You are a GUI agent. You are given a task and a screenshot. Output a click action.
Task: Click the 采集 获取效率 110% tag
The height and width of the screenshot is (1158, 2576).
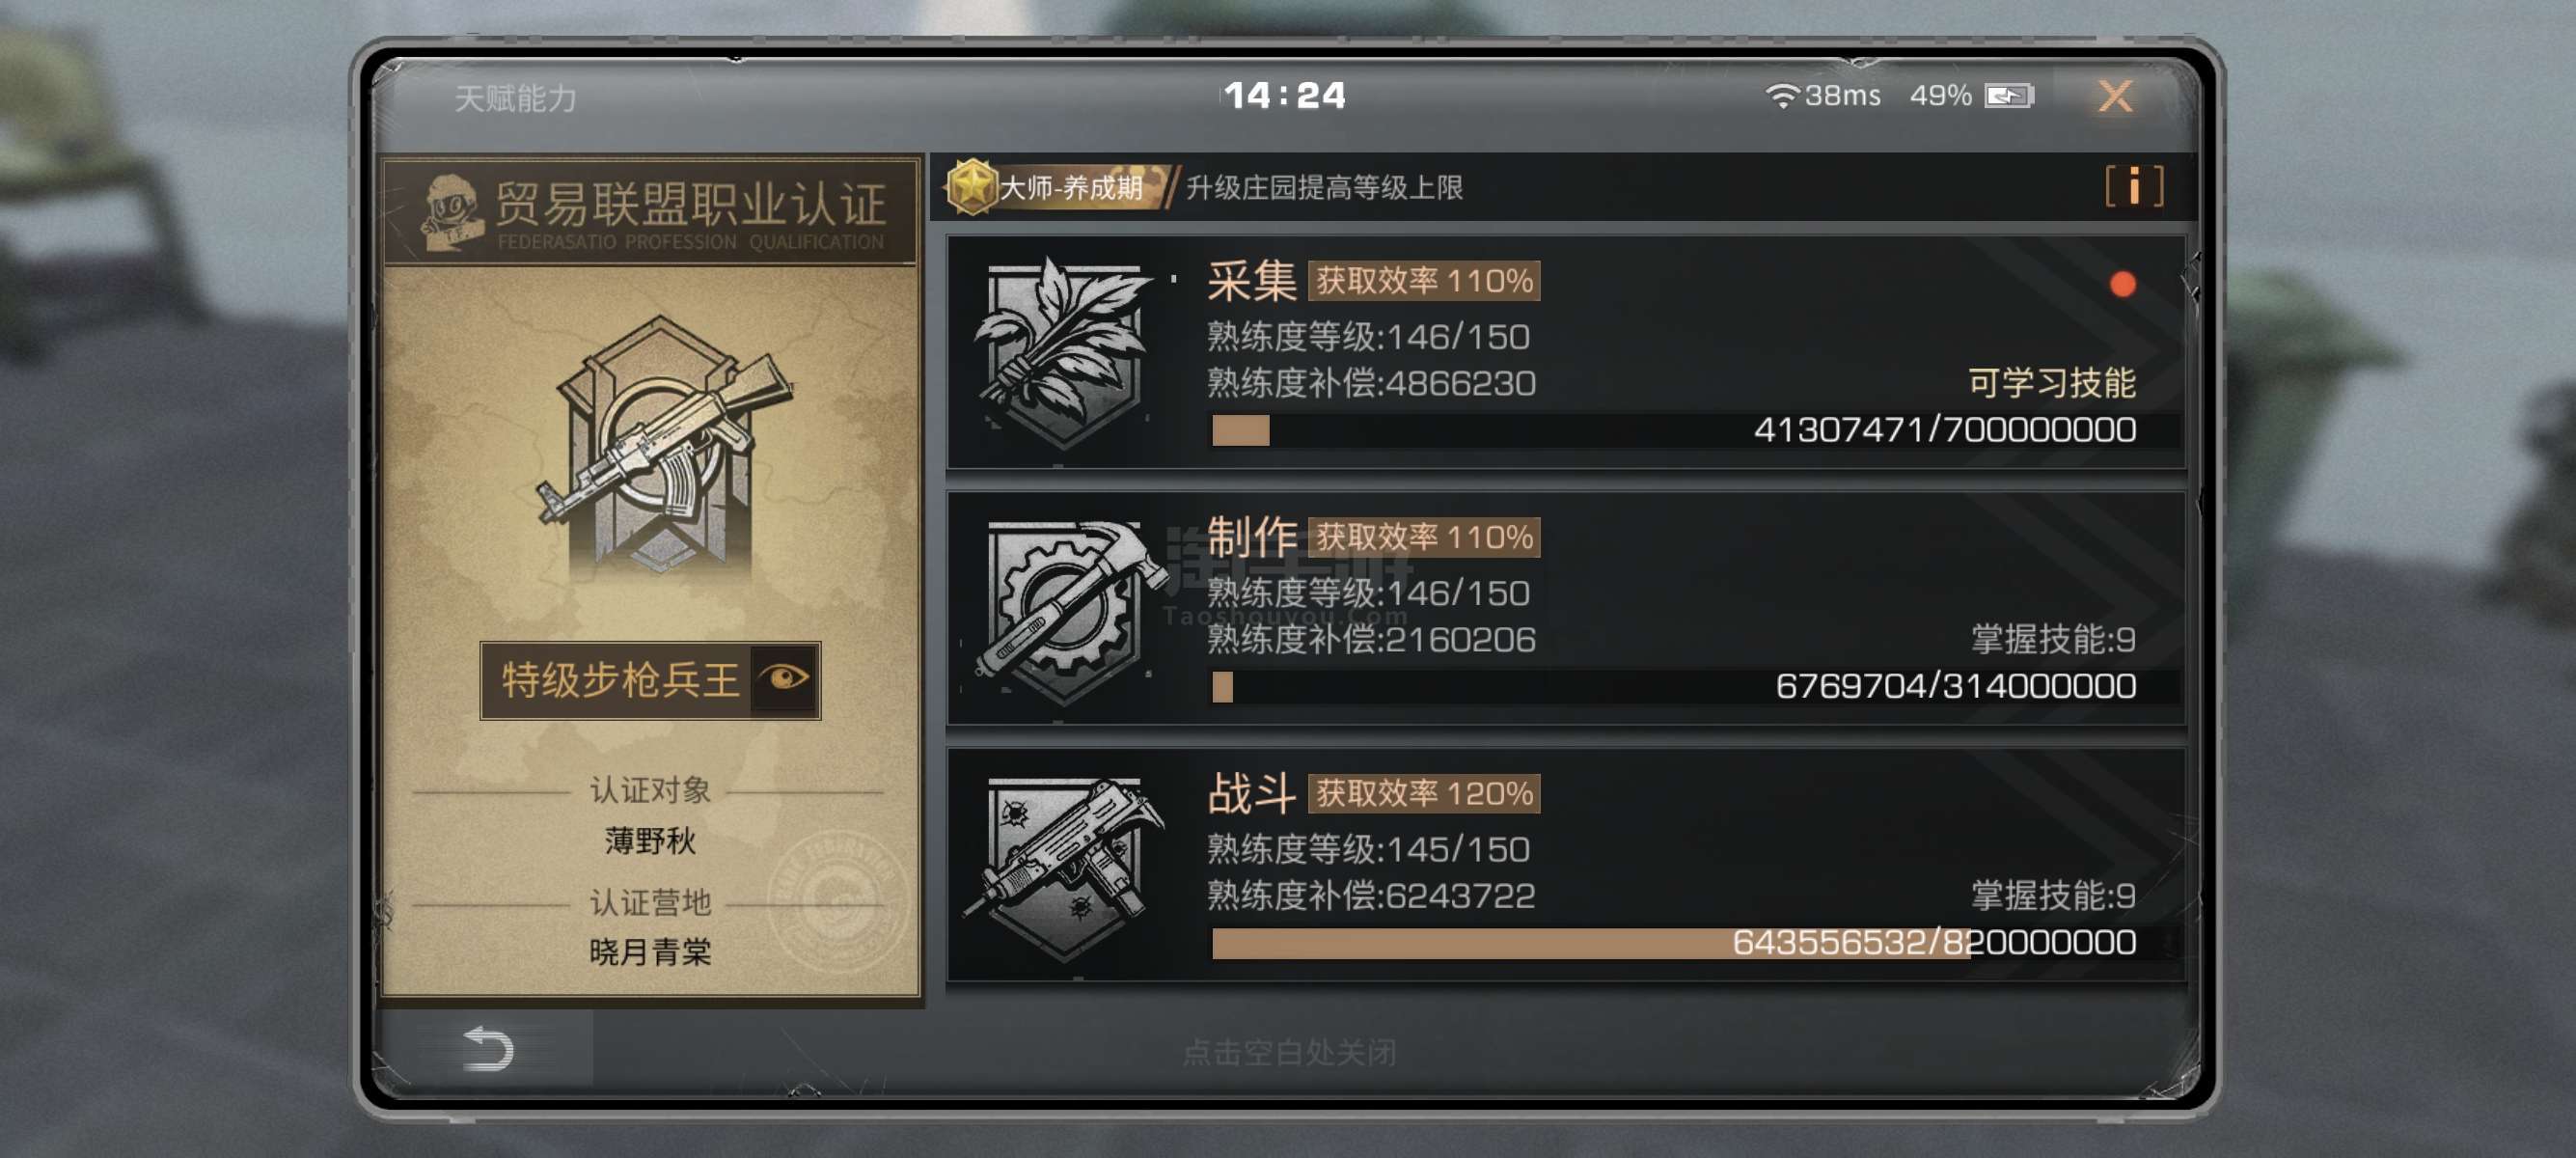coord(1424,281)
